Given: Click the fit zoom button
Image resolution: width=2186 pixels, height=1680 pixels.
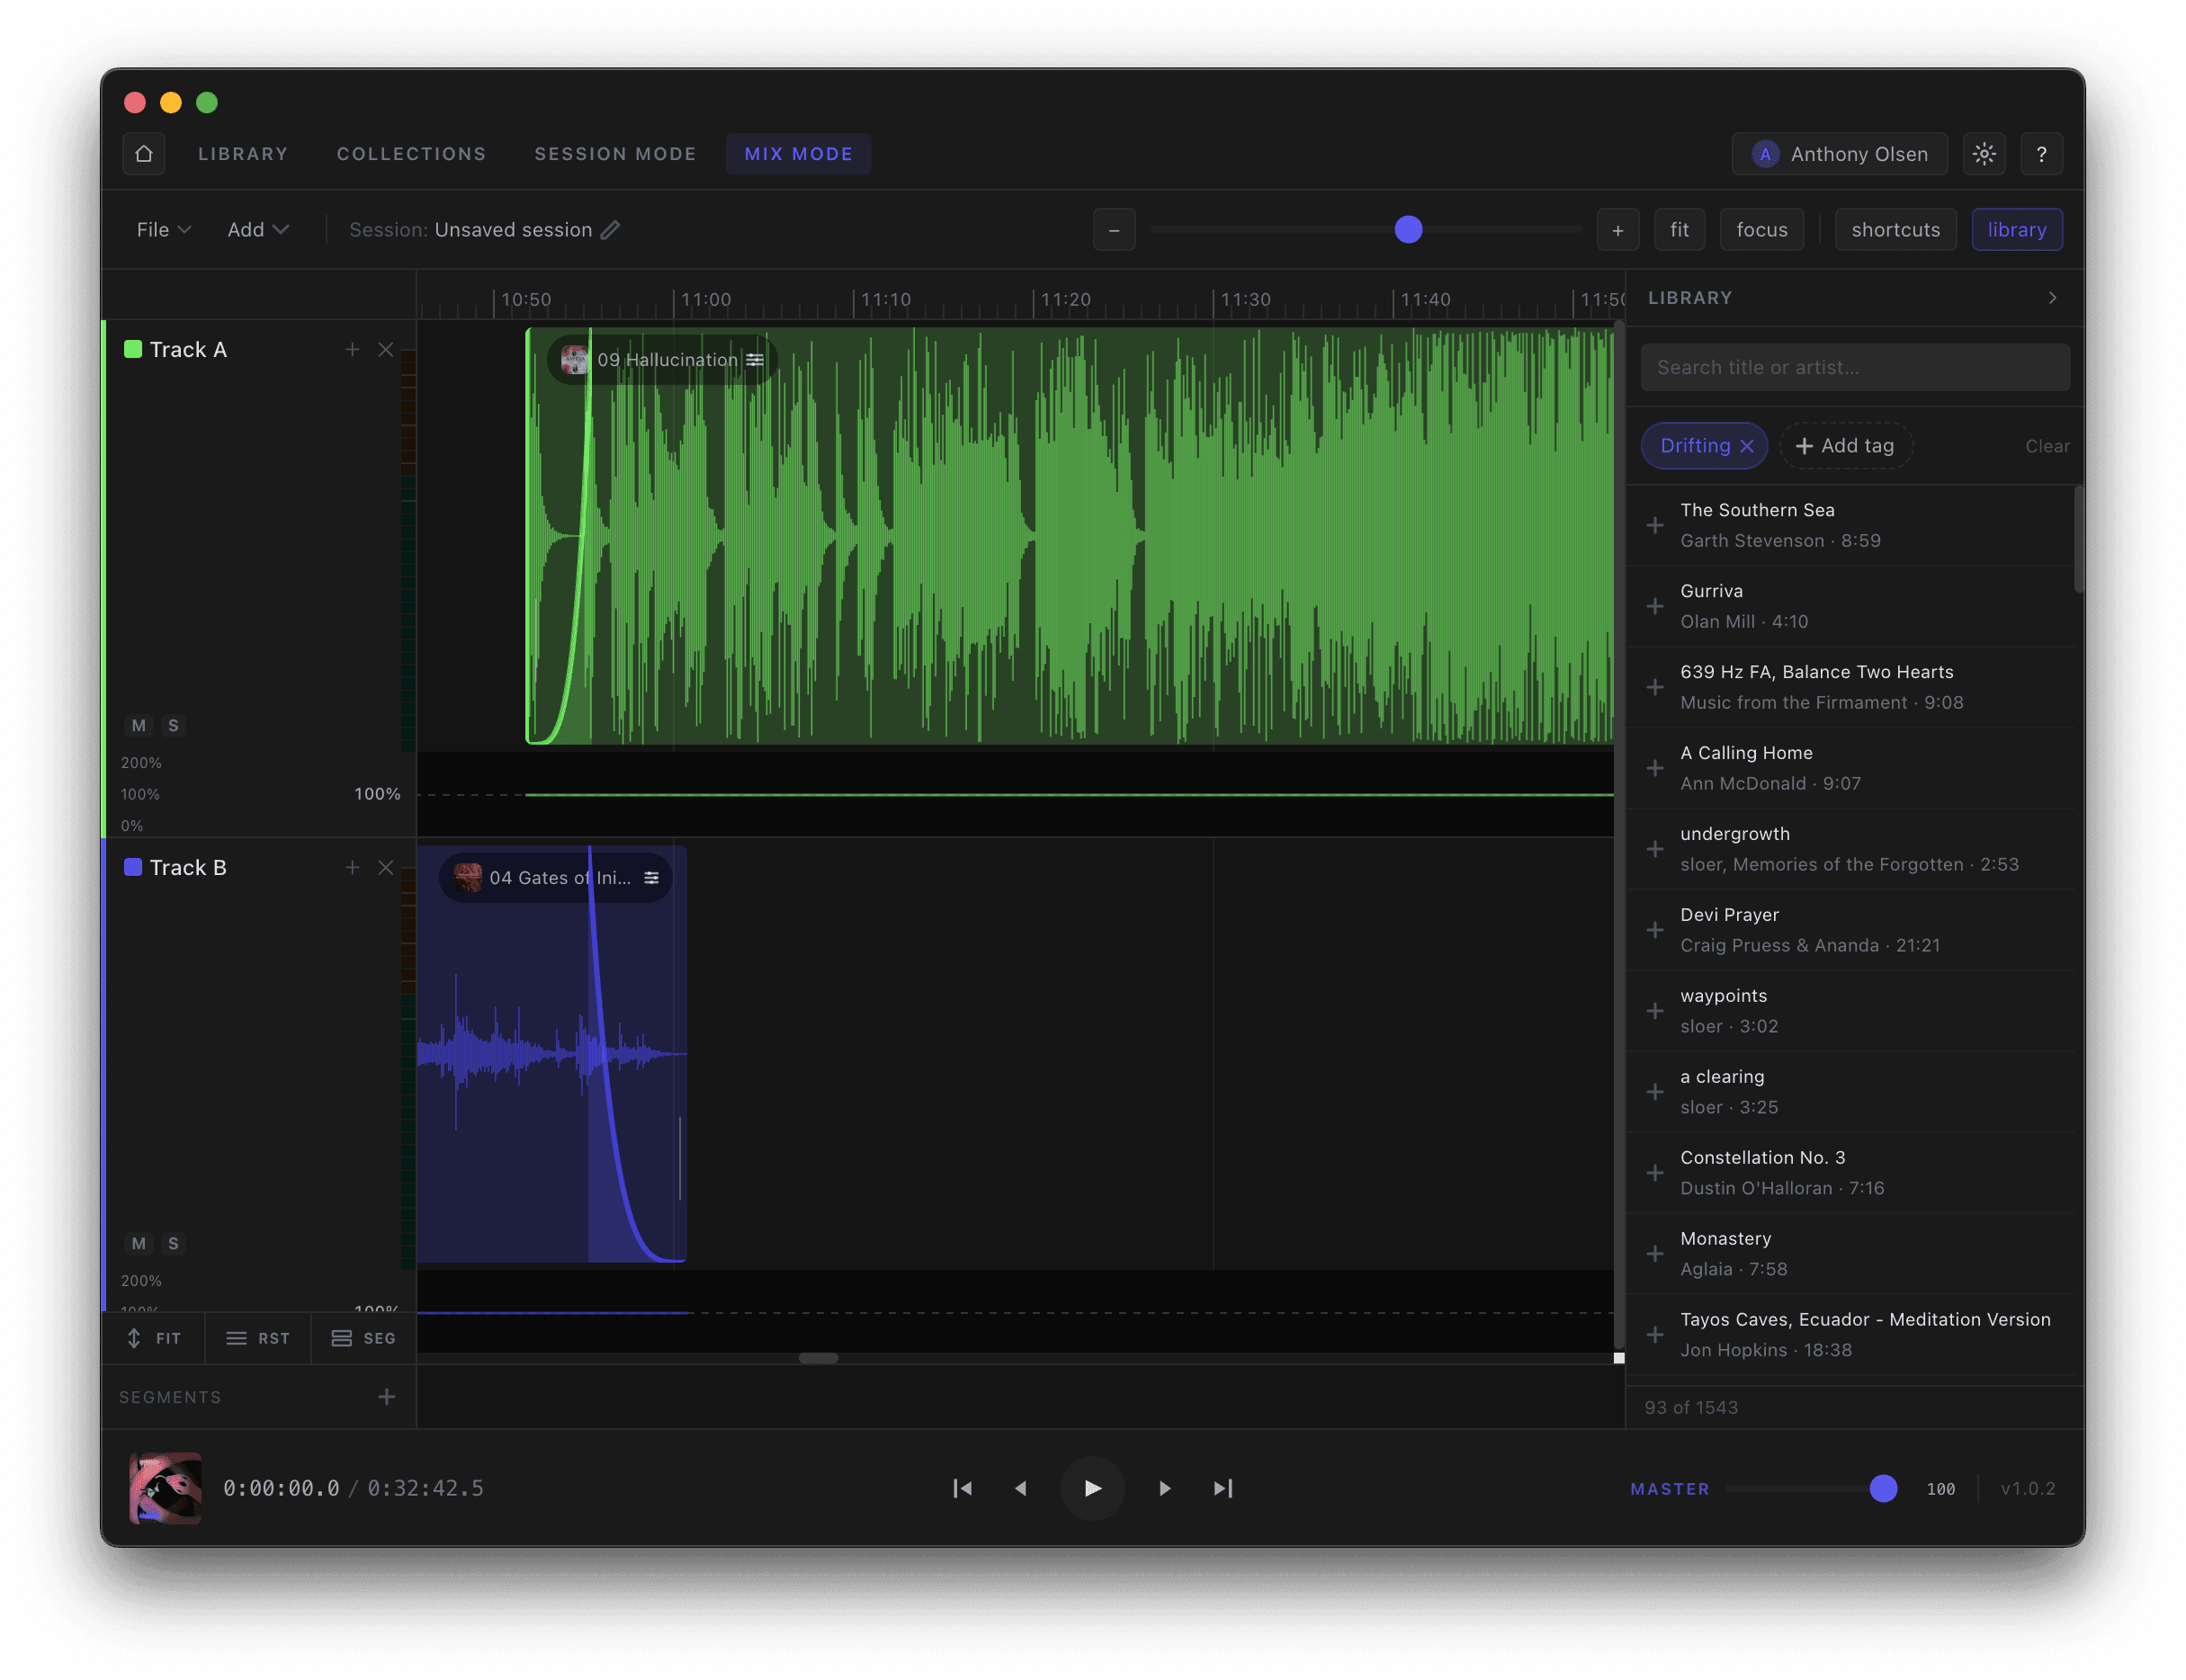Looking at the screenshot, I should pyautogui.click(x=1679, y=230).
